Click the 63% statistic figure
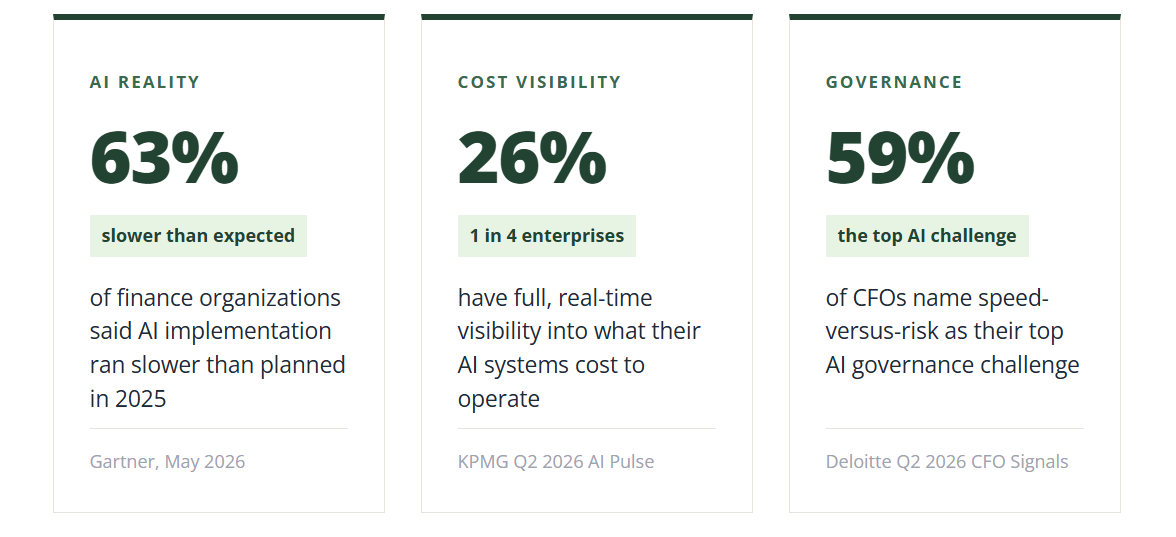 [164, 158]
